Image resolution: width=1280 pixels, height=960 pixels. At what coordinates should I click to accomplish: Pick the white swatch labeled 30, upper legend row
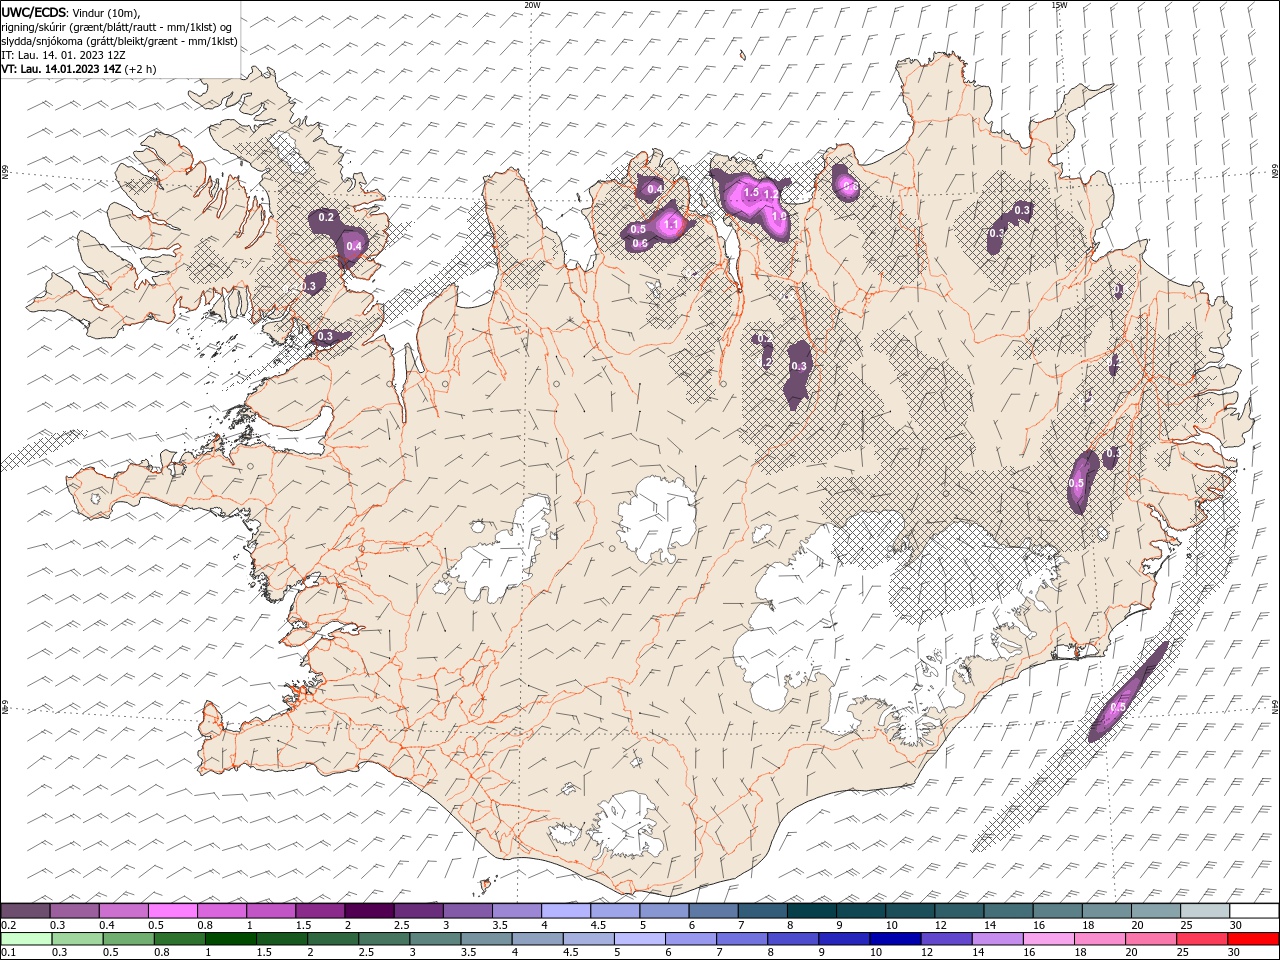[1254, 911]
